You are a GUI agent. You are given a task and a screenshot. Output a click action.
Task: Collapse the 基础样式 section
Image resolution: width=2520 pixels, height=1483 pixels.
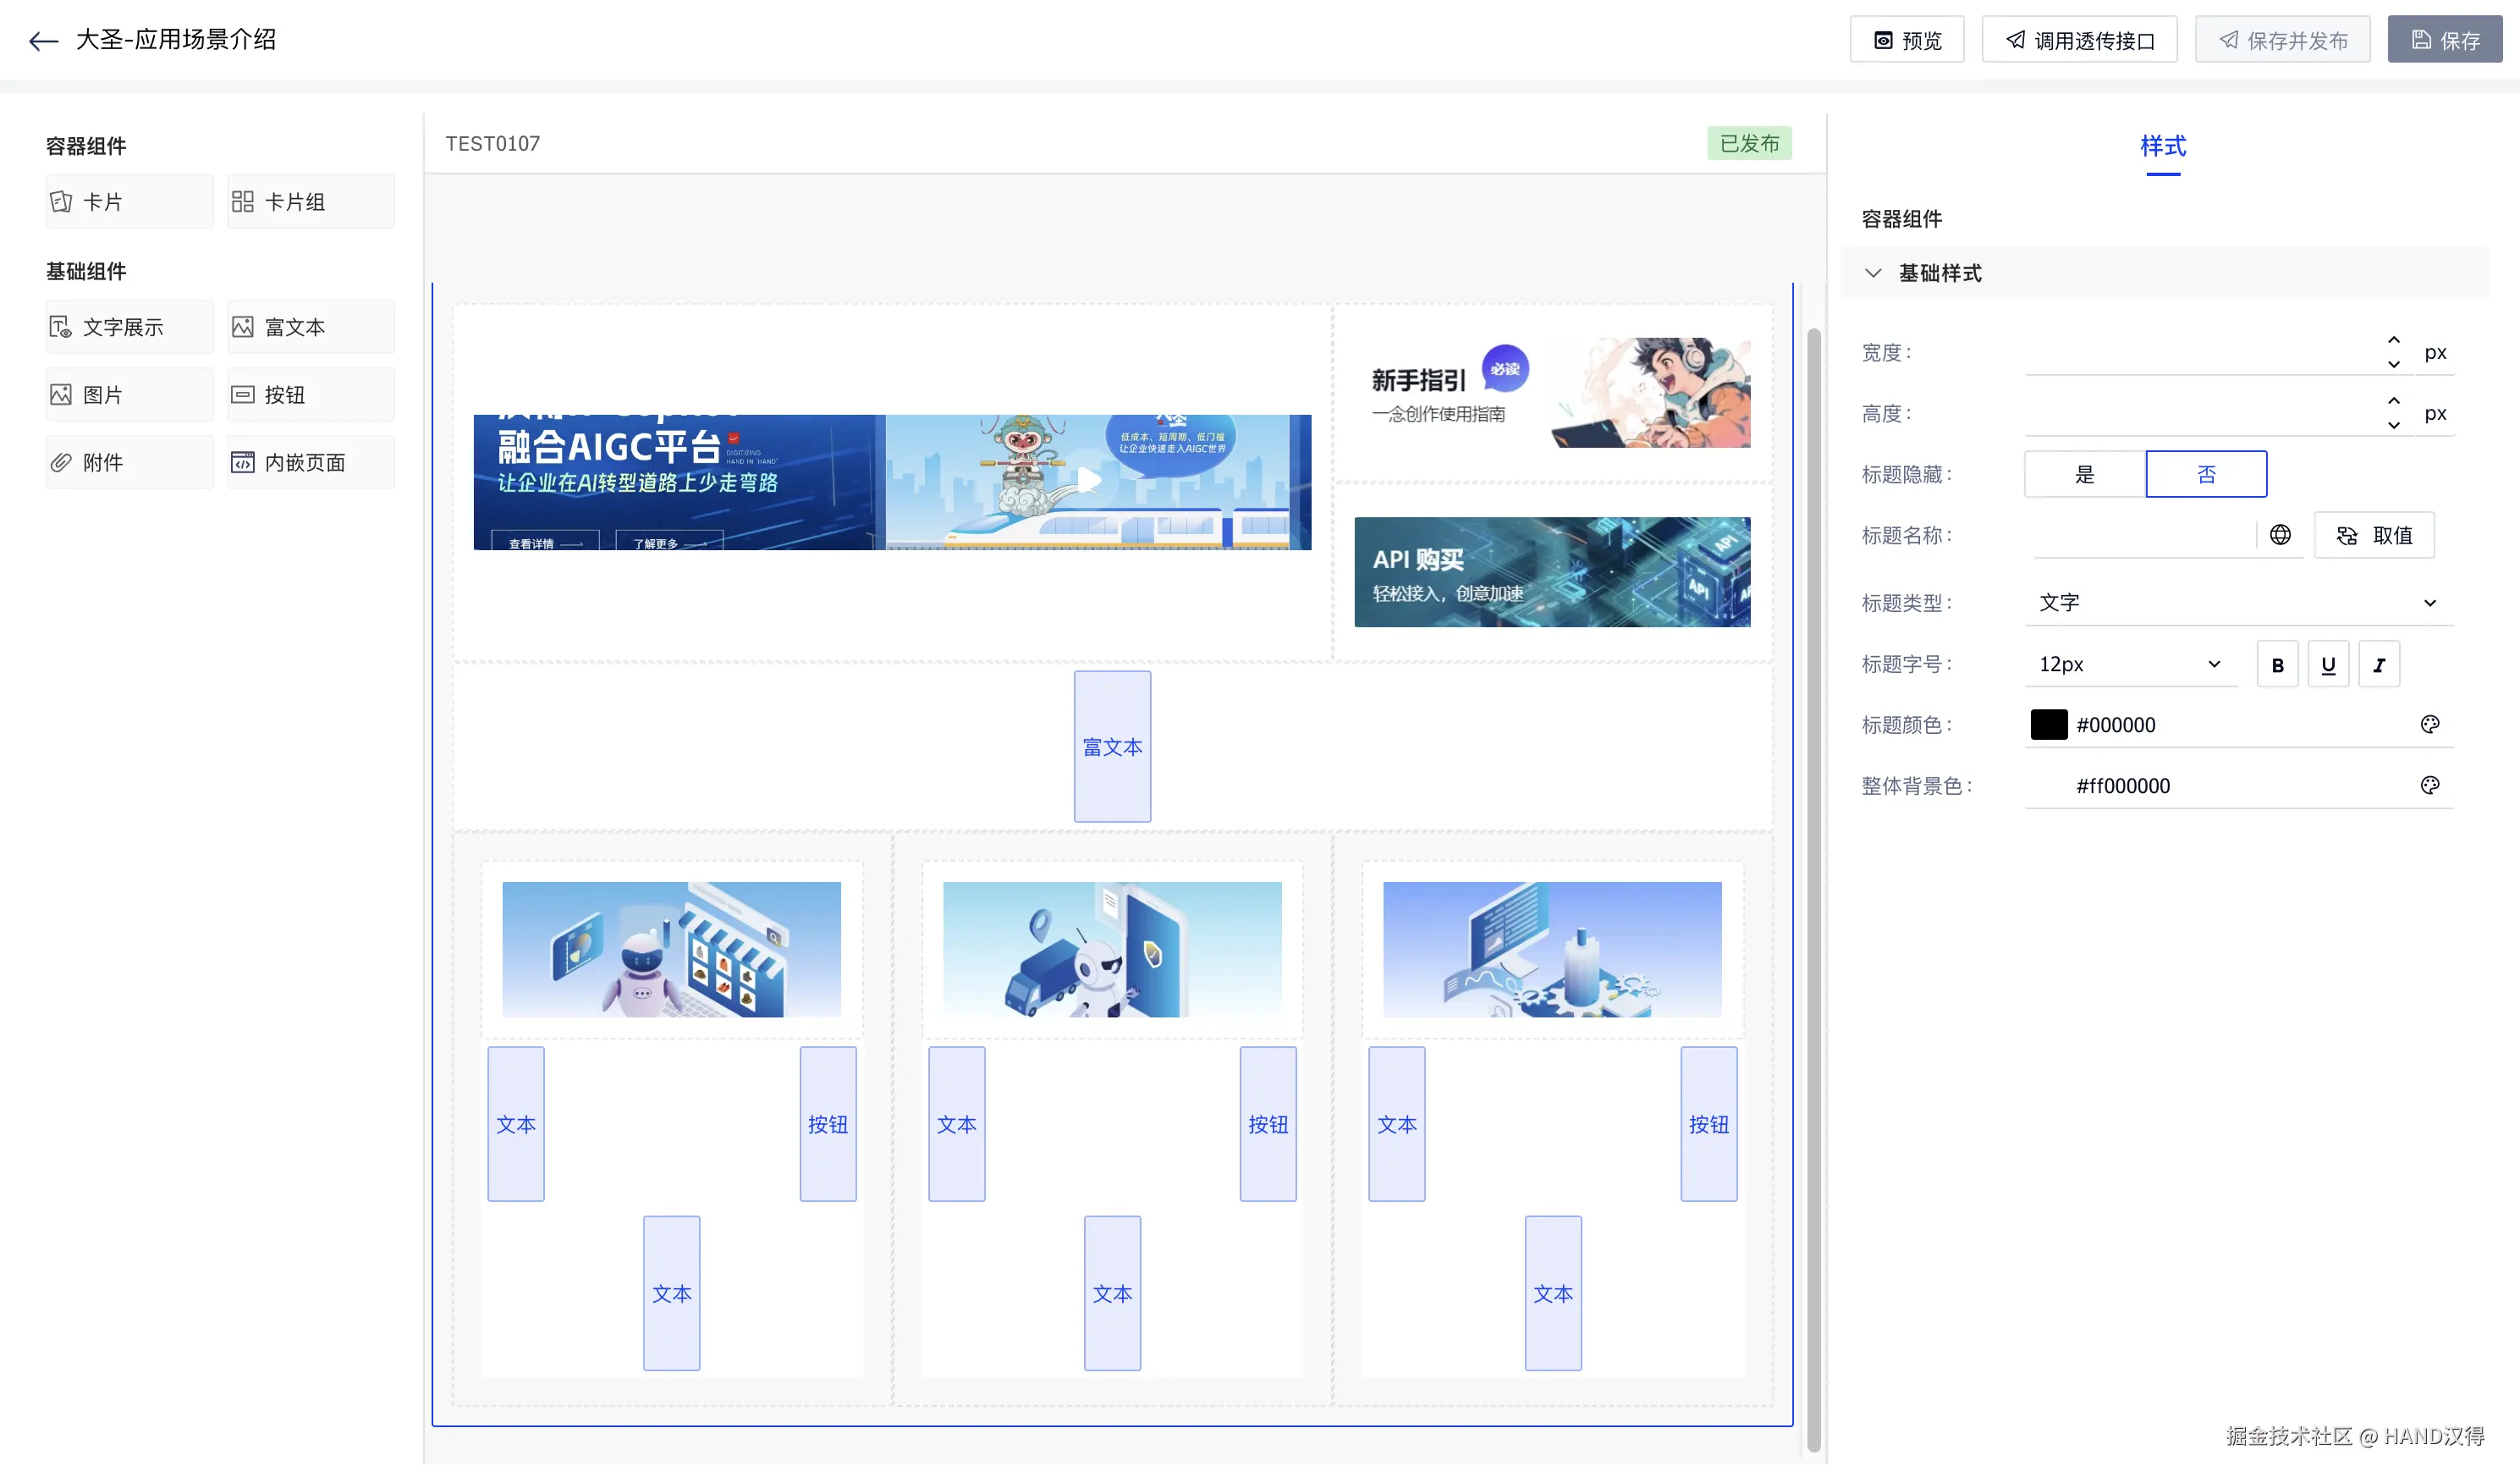click(x=1874, y=273)
